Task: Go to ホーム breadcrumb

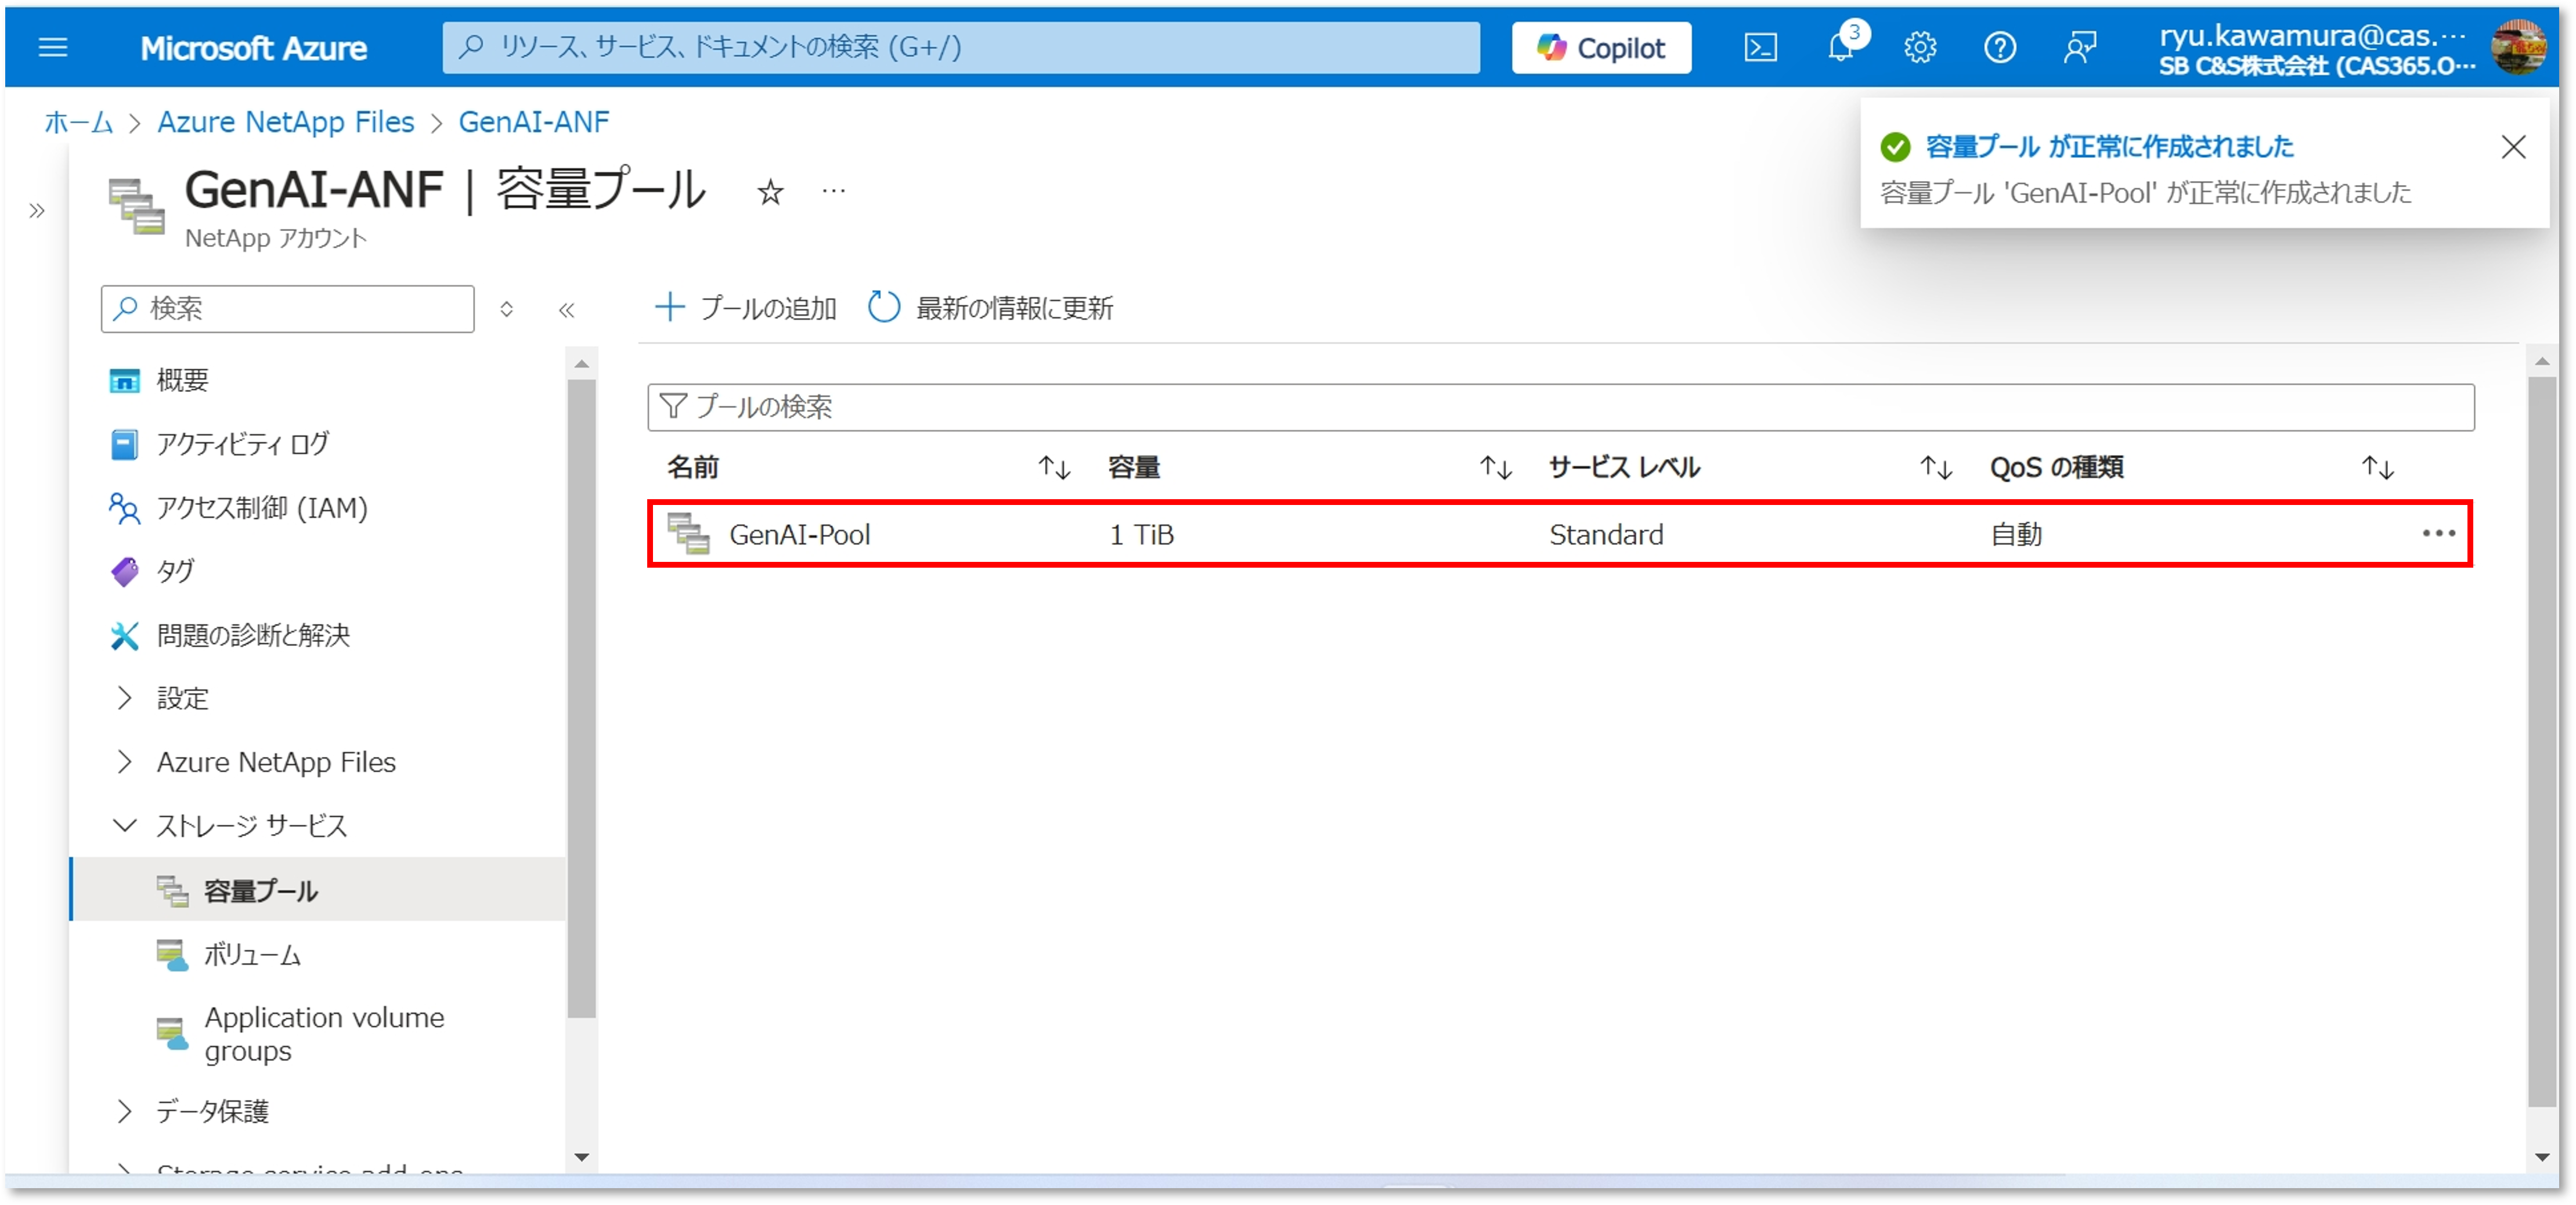Action: 78,122
